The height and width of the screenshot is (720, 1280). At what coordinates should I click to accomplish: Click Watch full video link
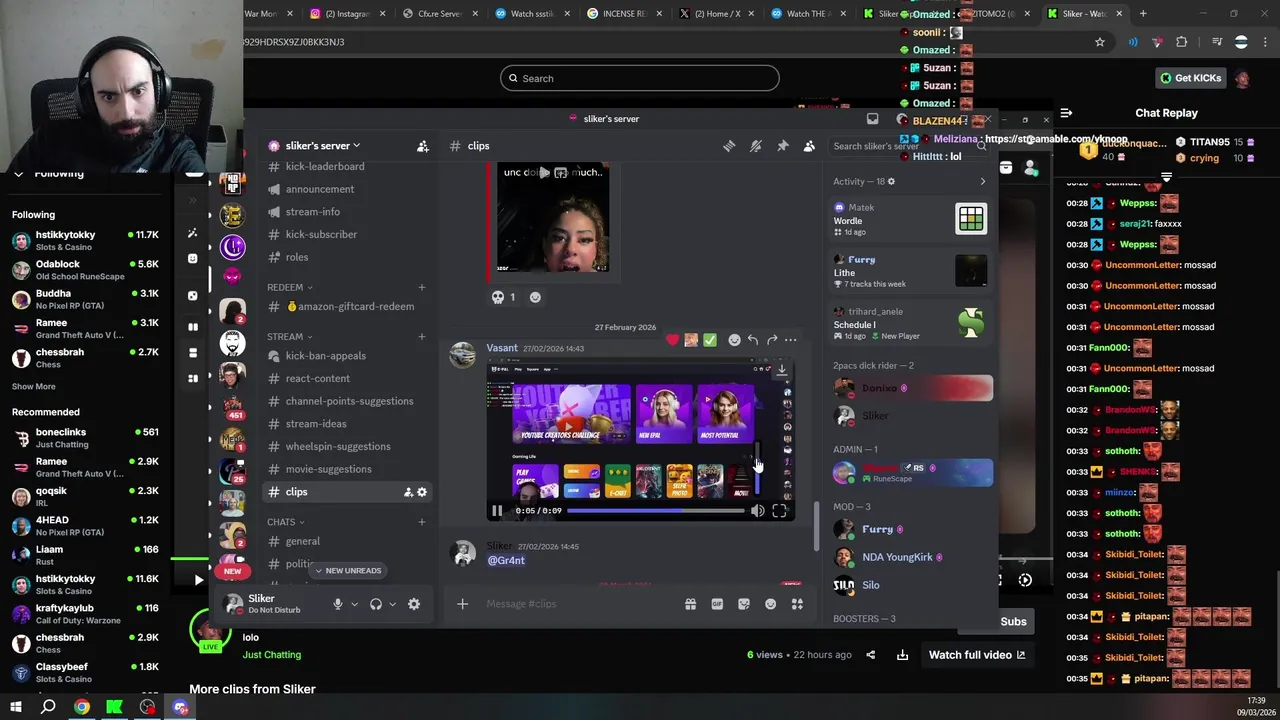976,655
